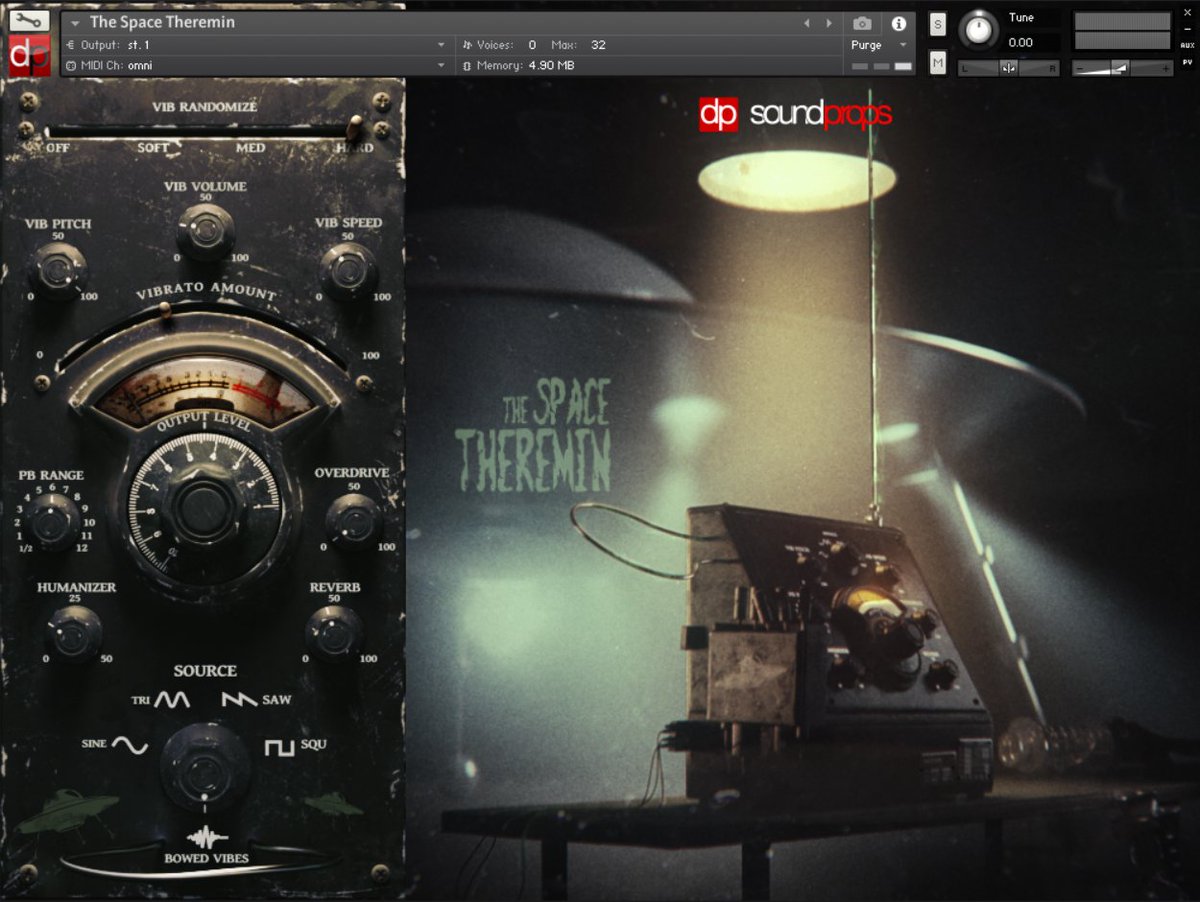Image resolution: width=1200 pixels, height=902 pixels.
Task: Click the volume slider in header
Action: point(1122,68)
